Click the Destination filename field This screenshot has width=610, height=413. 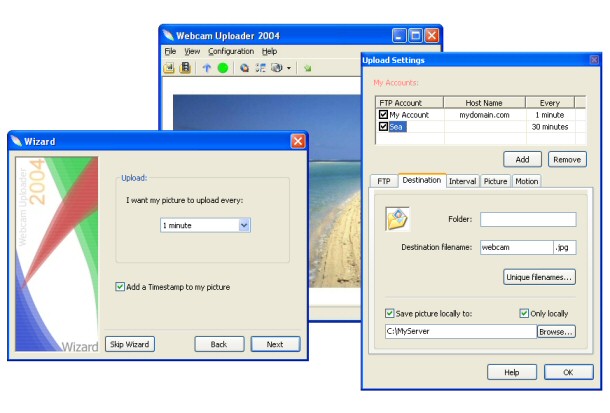(517, 247)
